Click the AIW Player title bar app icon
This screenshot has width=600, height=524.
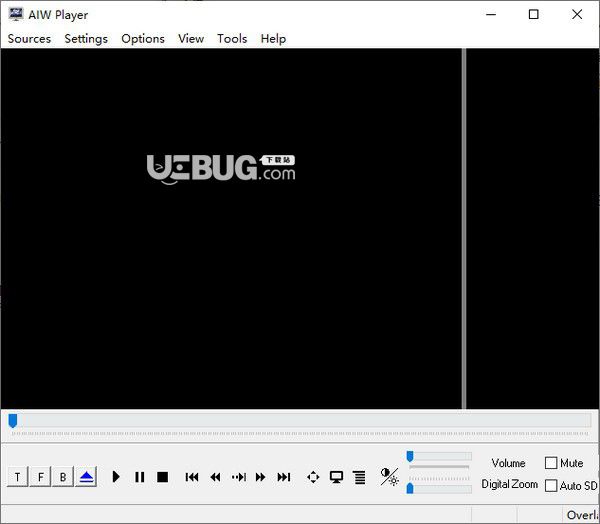click(16, 14)
